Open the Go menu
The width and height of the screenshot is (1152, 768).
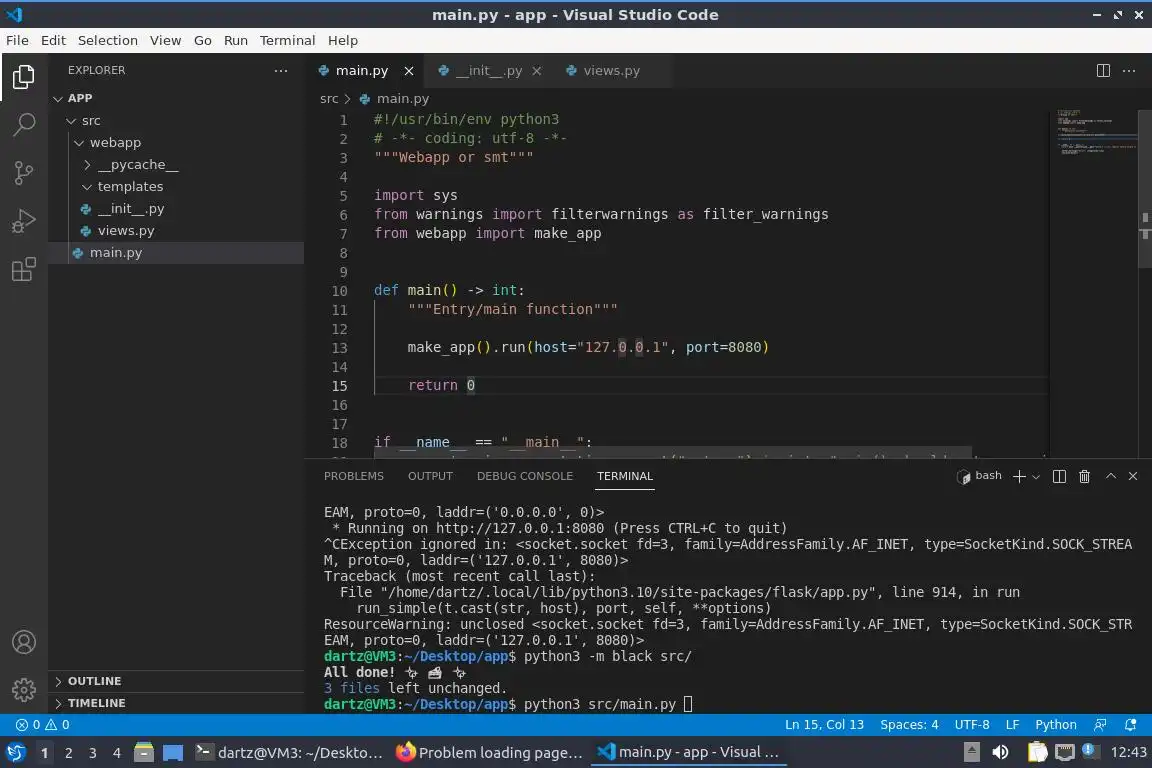pyautogui.click(x=203, y=40)
